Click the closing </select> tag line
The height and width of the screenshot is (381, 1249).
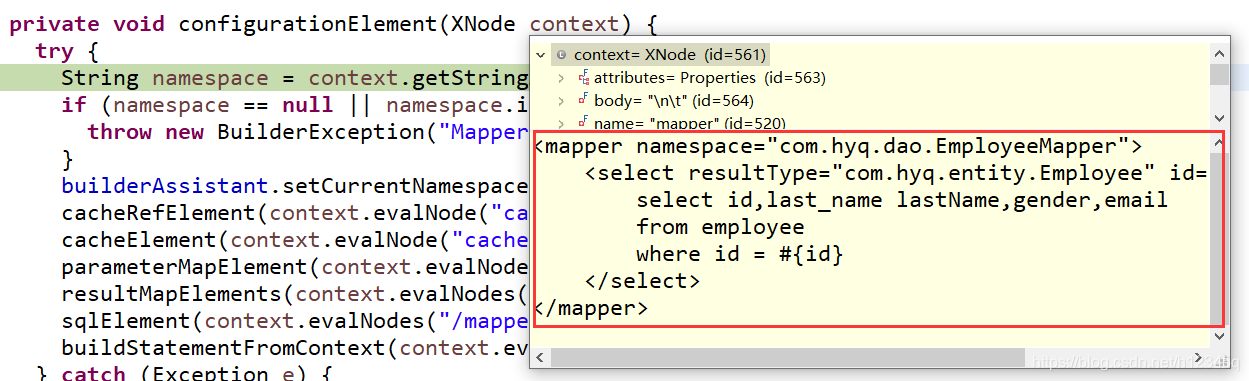pos(643,282)
